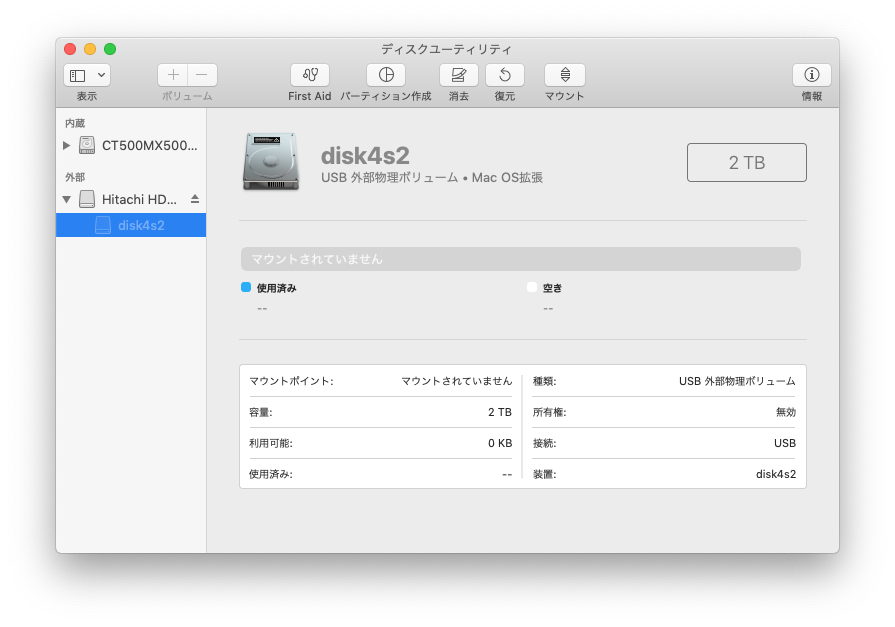Viewport: 895px width, 627px height.
Task: Click the 種類 value USB 外部物理ボリューム
Action: (737, 381)
